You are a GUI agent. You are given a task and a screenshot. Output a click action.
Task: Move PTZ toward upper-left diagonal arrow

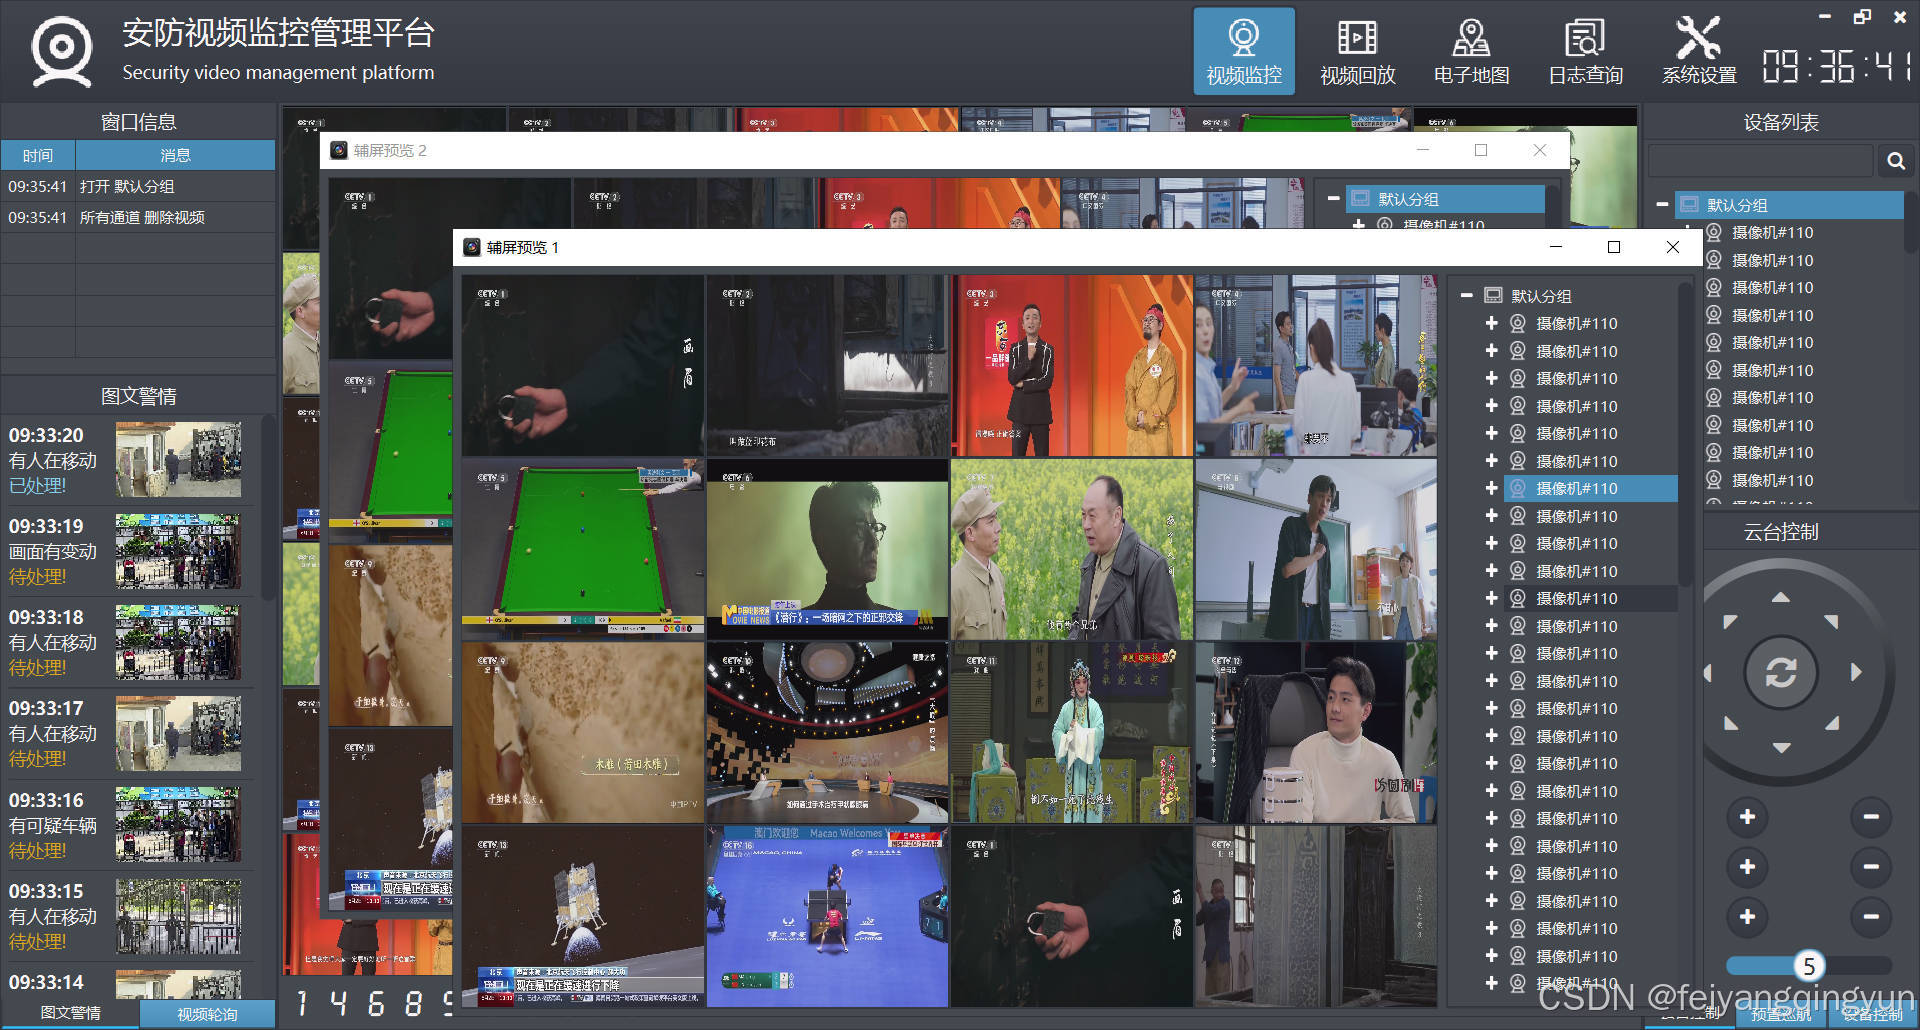(1730, 622)
